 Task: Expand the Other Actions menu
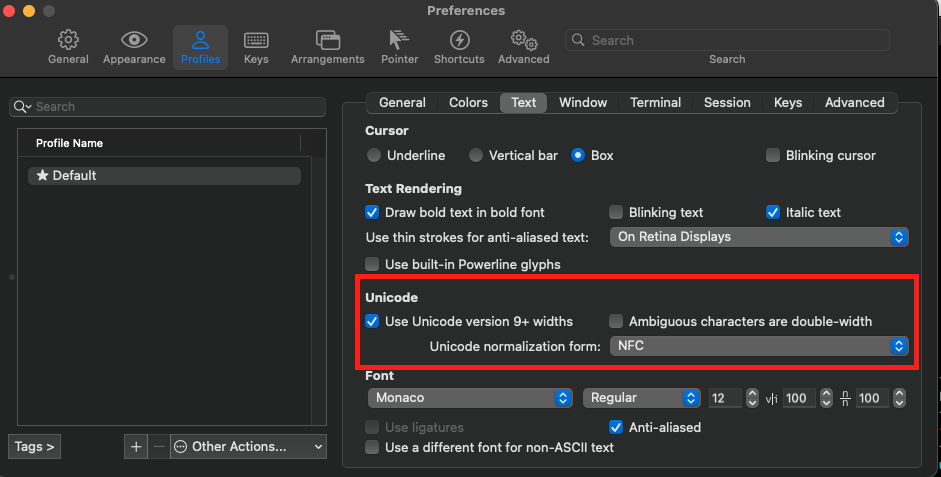tap(248, 446)
